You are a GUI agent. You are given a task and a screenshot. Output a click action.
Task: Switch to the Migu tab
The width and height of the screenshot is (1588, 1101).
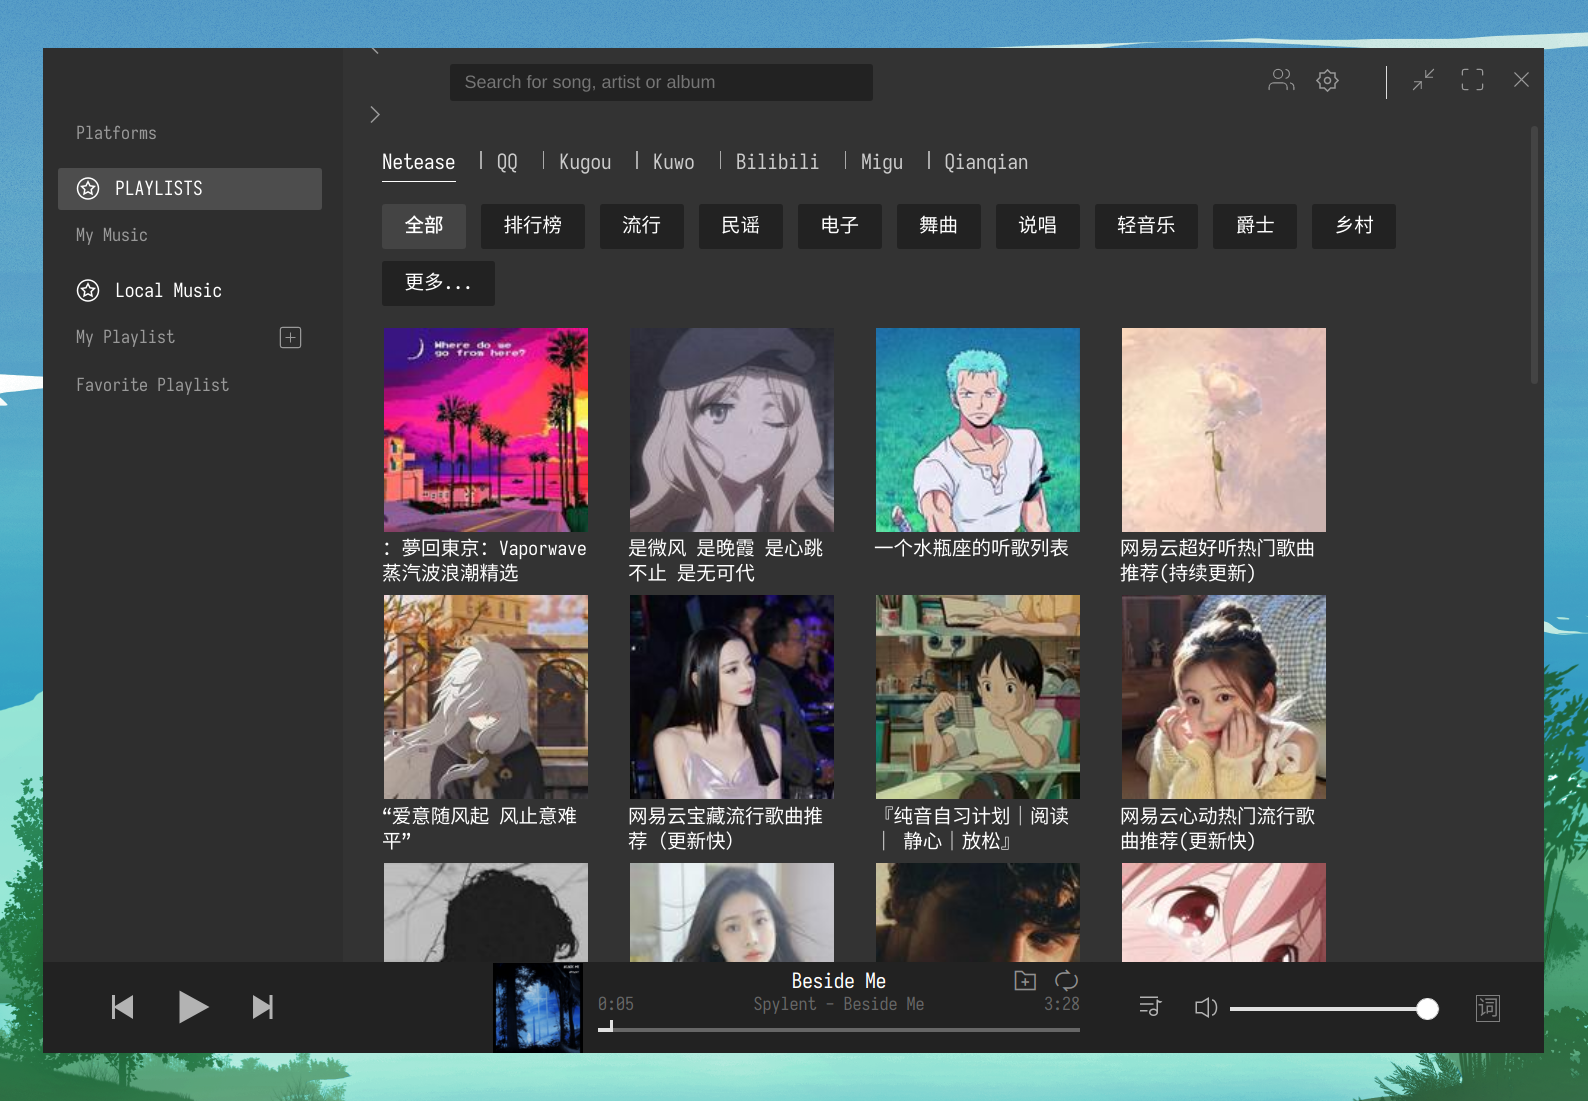click(881, 162)
